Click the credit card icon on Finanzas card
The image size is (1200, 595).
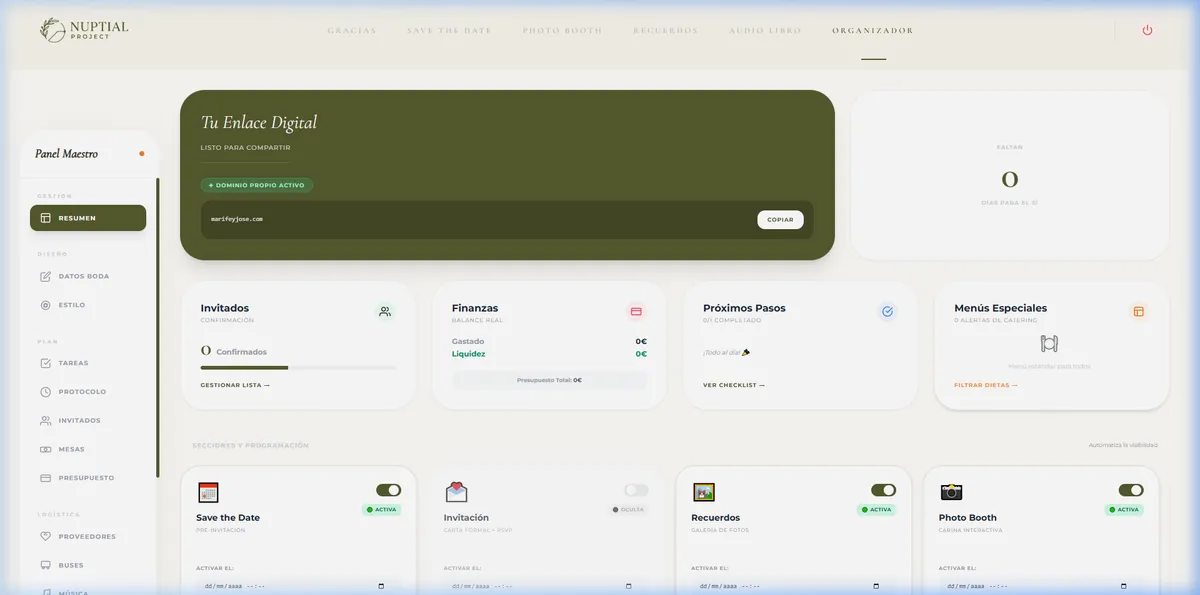tap(636, 312)
